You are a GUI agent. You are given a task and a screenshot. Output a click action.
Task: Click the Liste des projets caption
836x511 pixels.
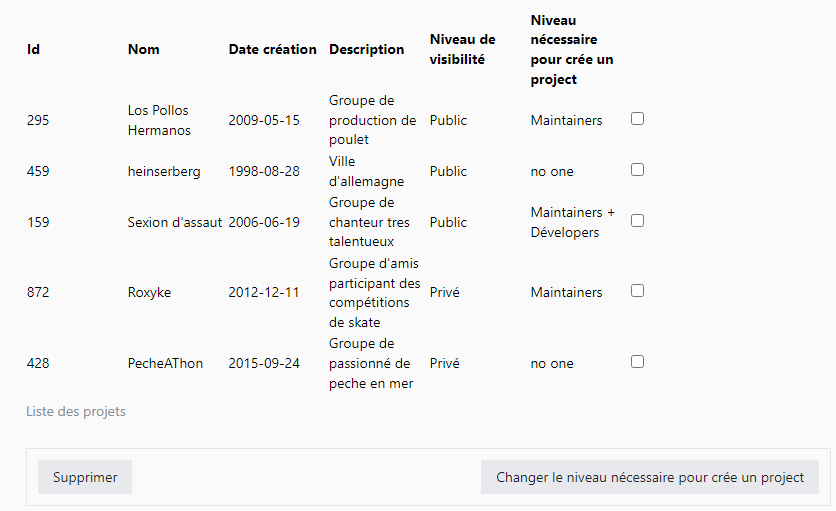76,411
